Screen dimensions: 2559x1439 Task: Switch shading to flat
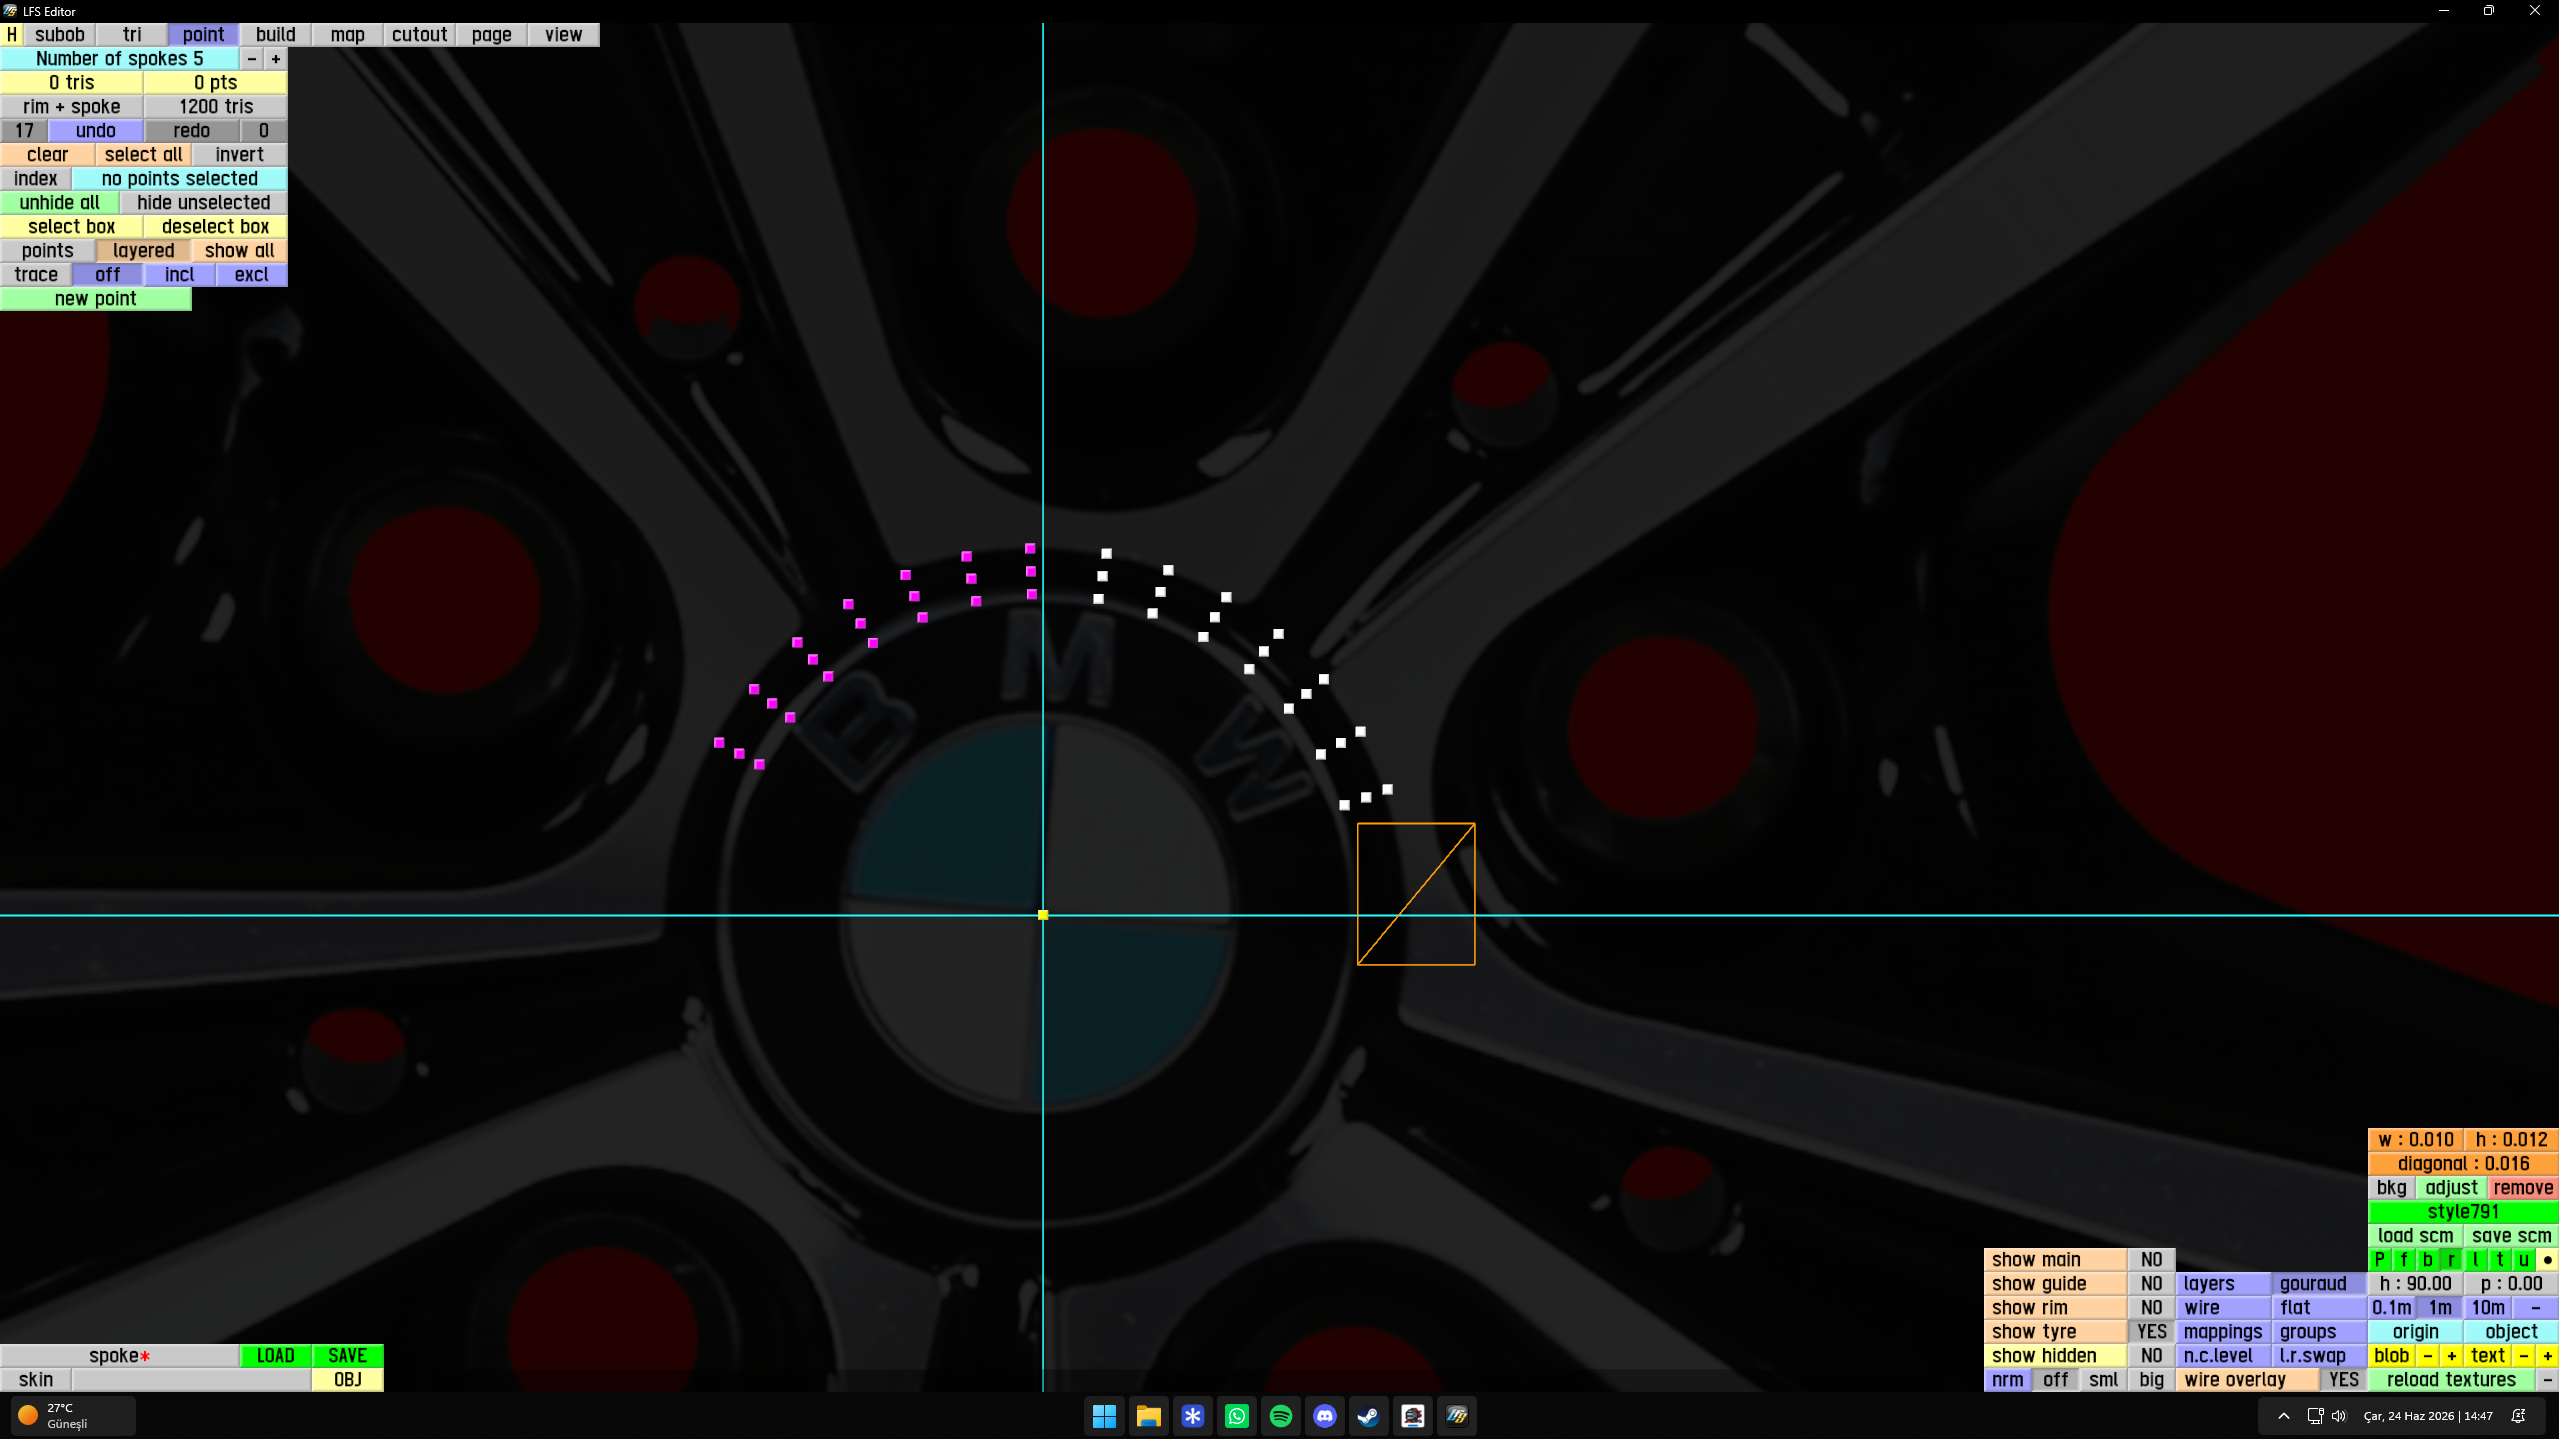pyautogui.click(x=2320, y=1308)
